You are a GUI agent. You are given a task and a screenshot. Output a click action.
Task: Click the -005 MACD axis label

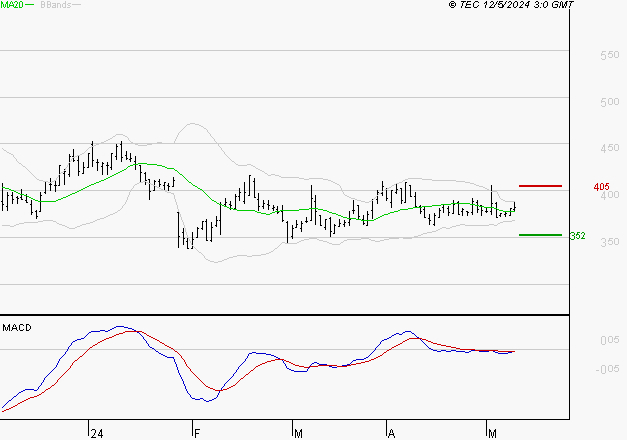tap(607, 369)
